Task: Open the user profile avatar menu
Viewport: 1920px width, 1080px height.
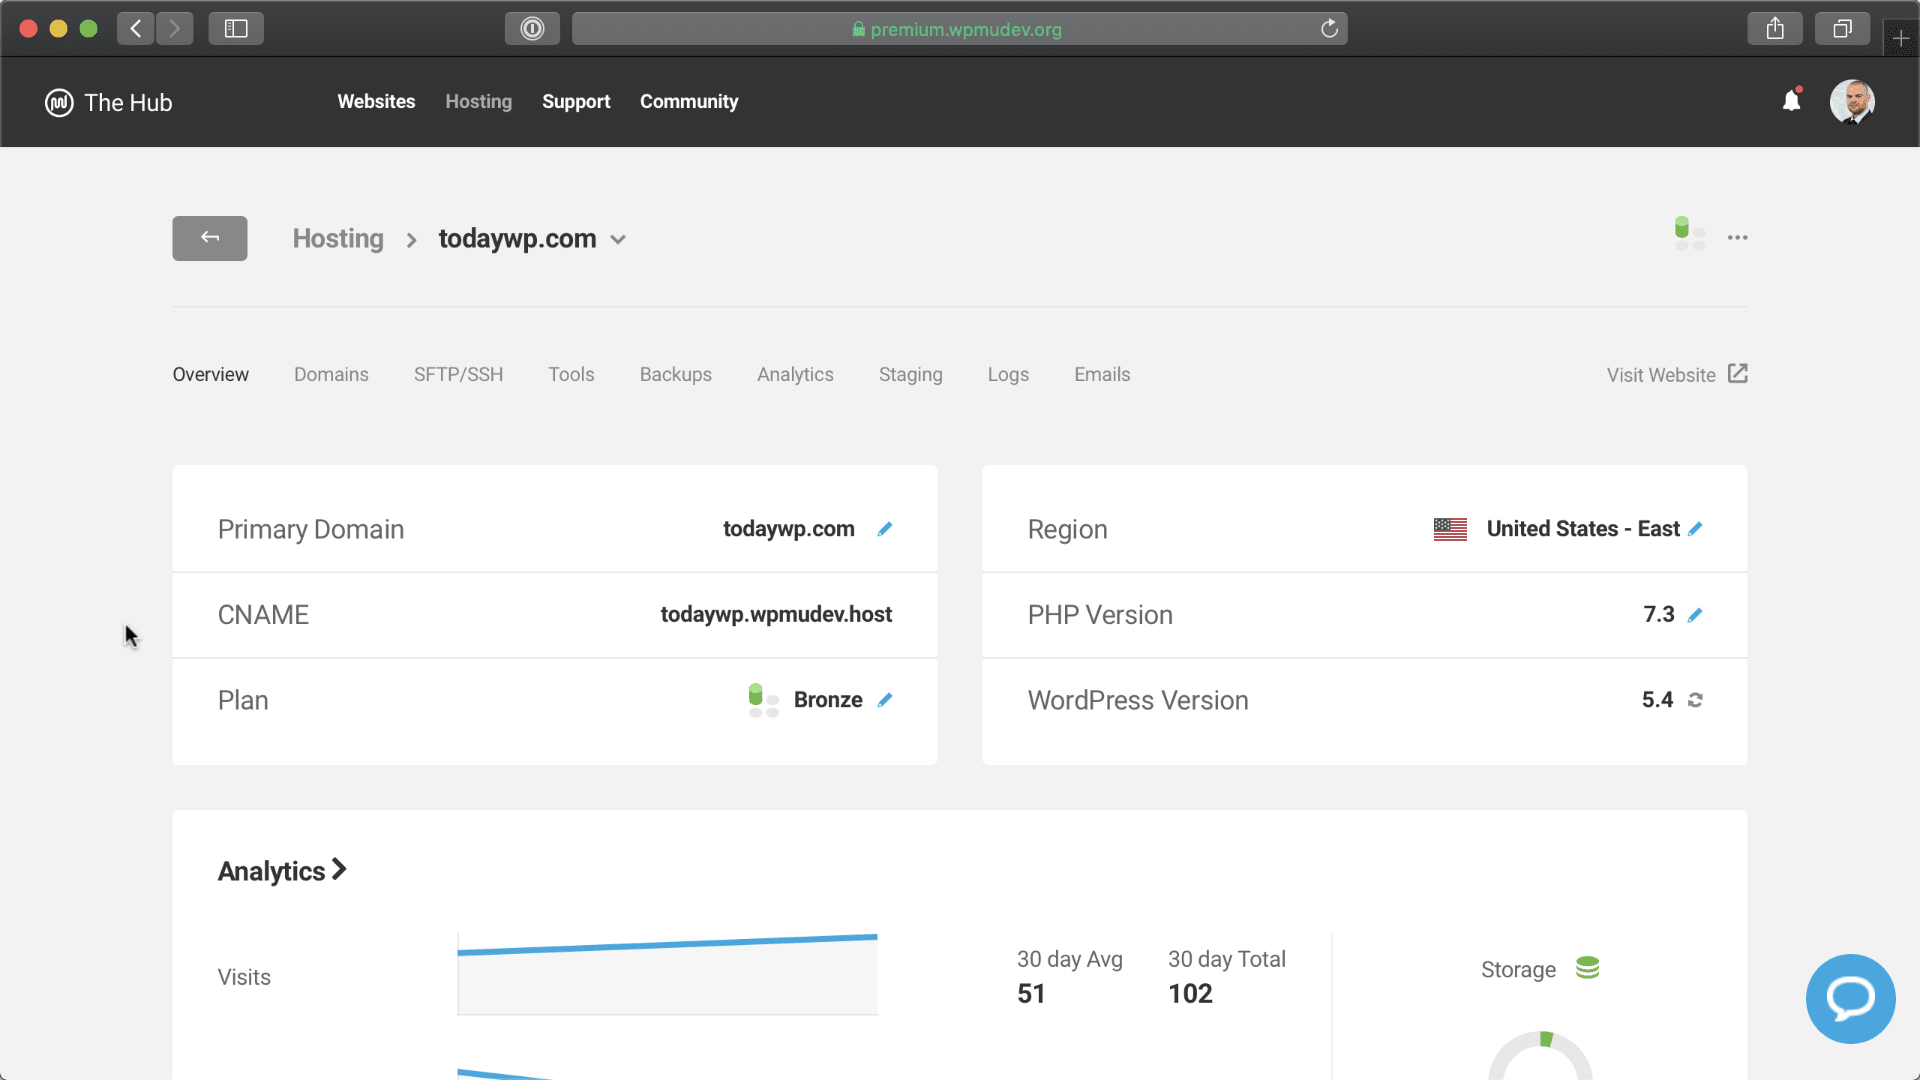Action: 1852,101
